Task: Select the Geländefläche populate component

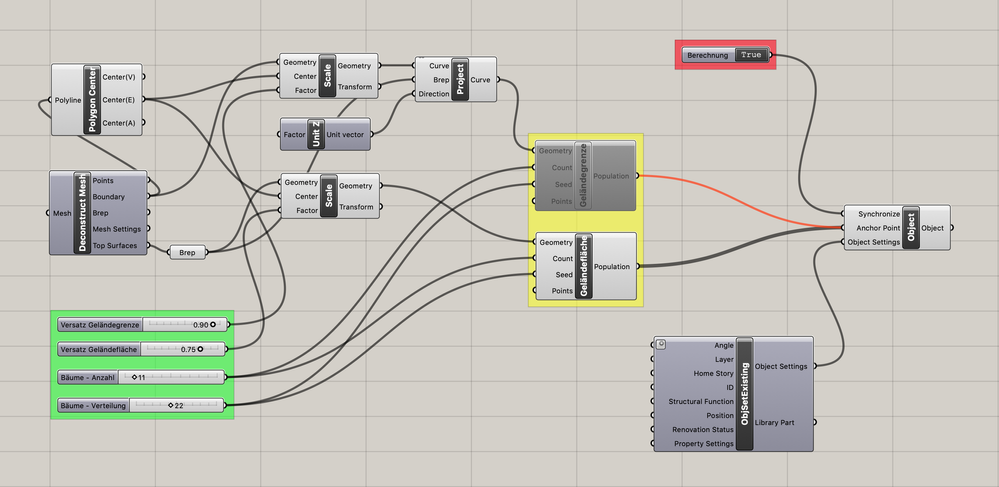Action: click(x=584, y=266)
